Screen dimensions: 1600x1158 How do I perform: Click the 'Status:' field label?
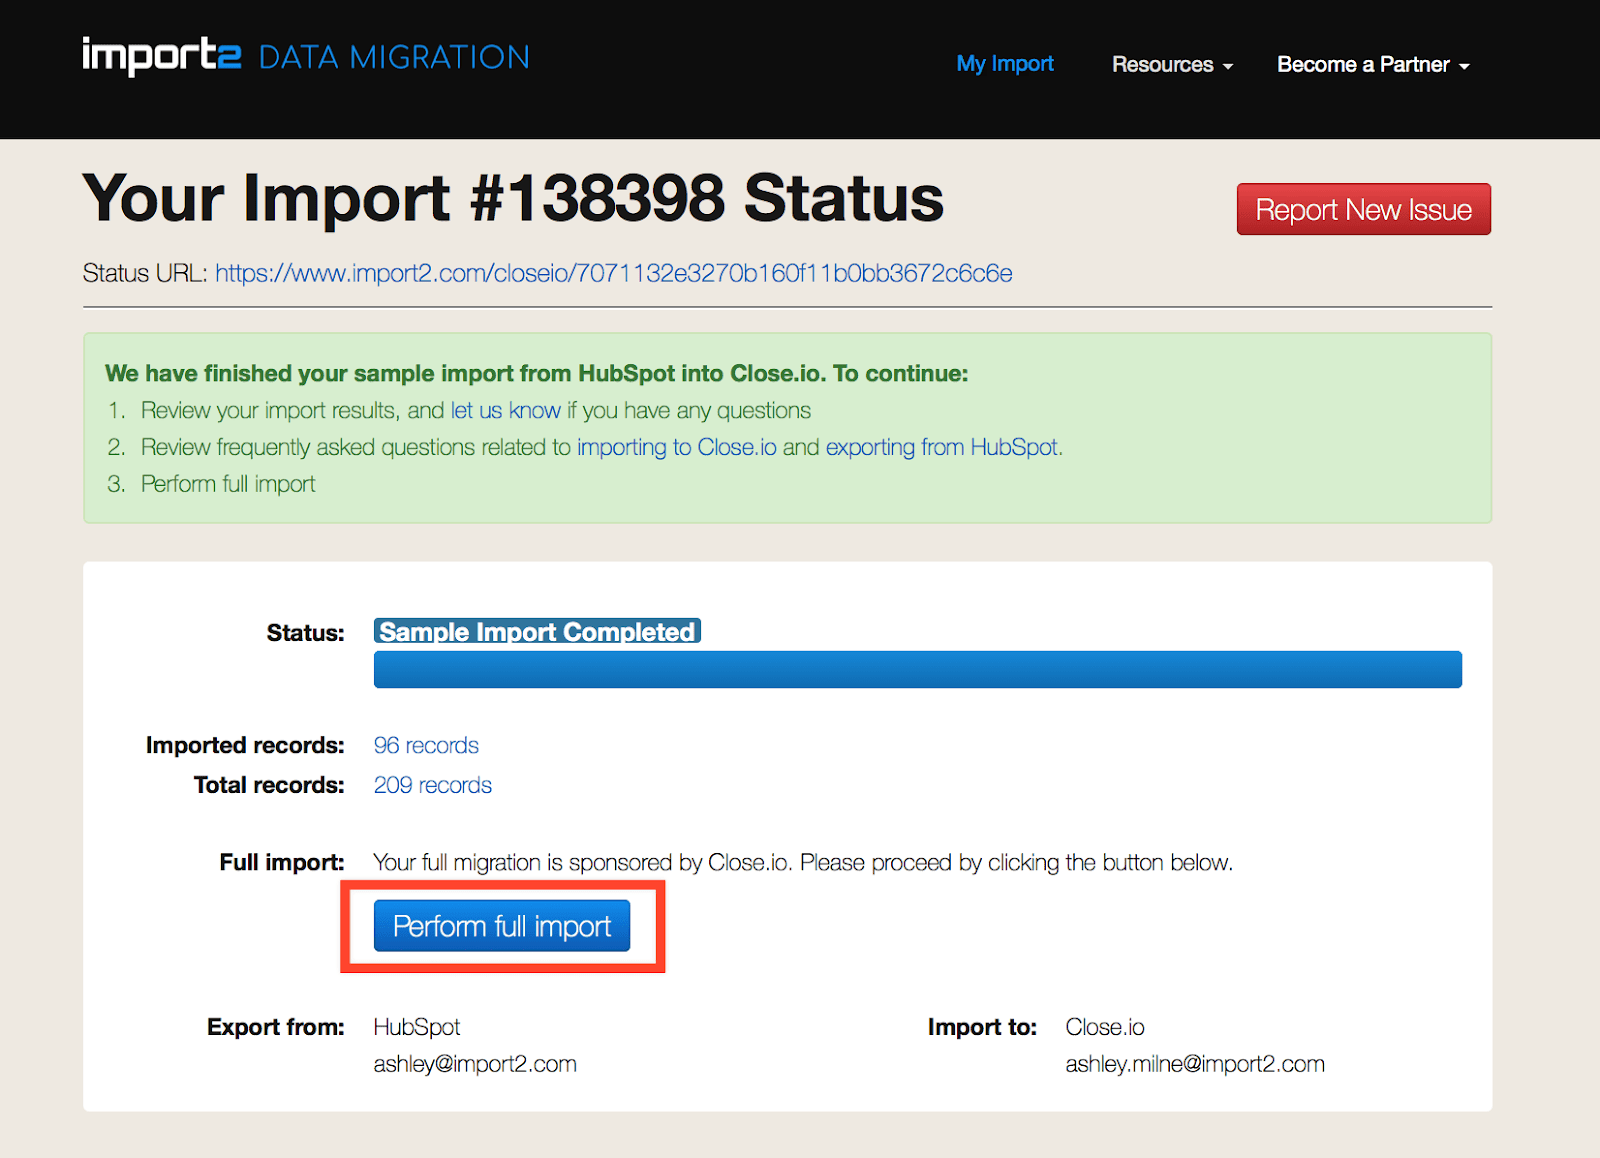[x=305, y=632]
